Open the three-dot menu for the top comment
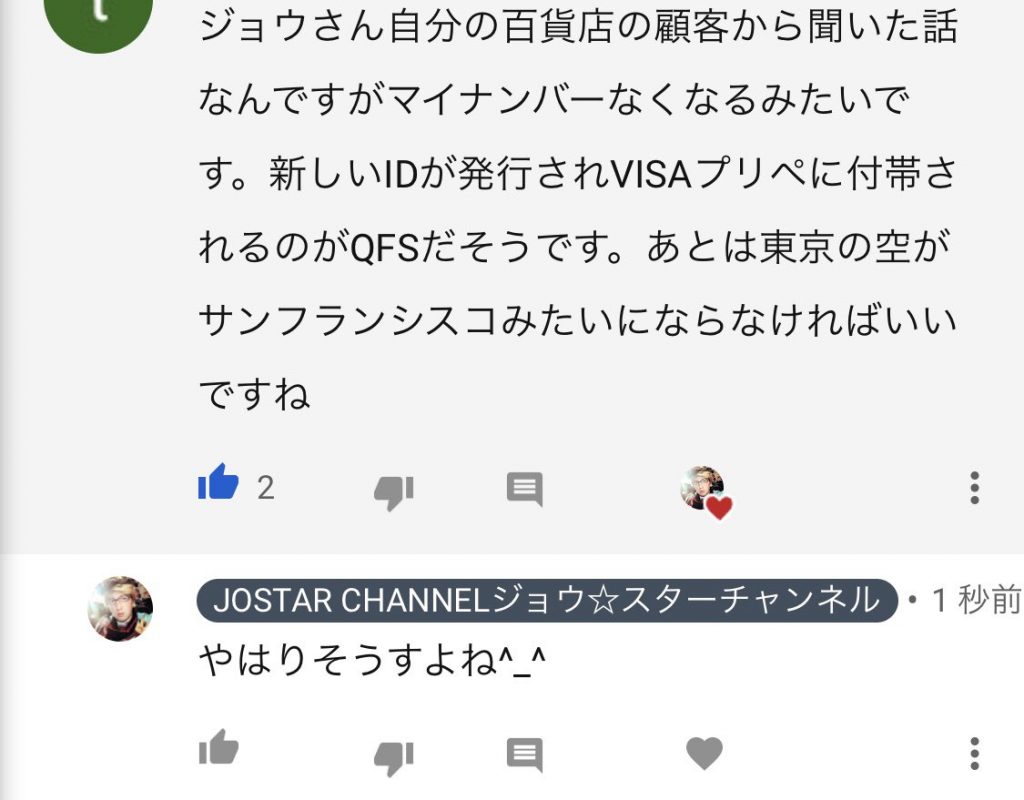1024x800 pixels. [974, 488]
